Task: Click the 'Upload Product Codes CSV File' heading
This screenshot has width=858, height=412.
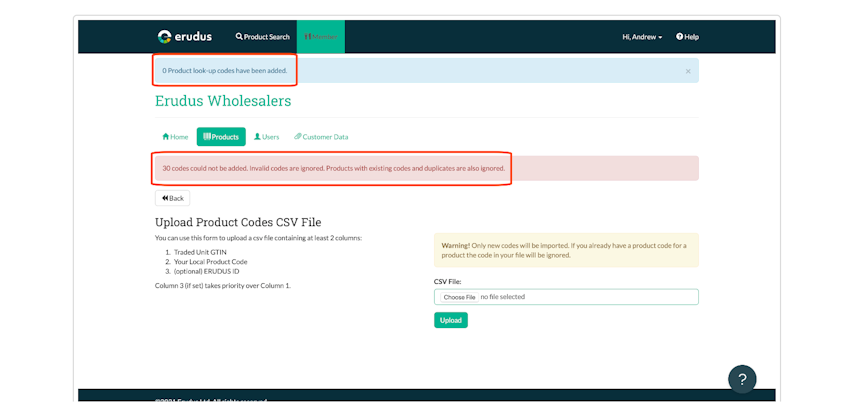Action: pyautogui.click(x=238, y=222)
